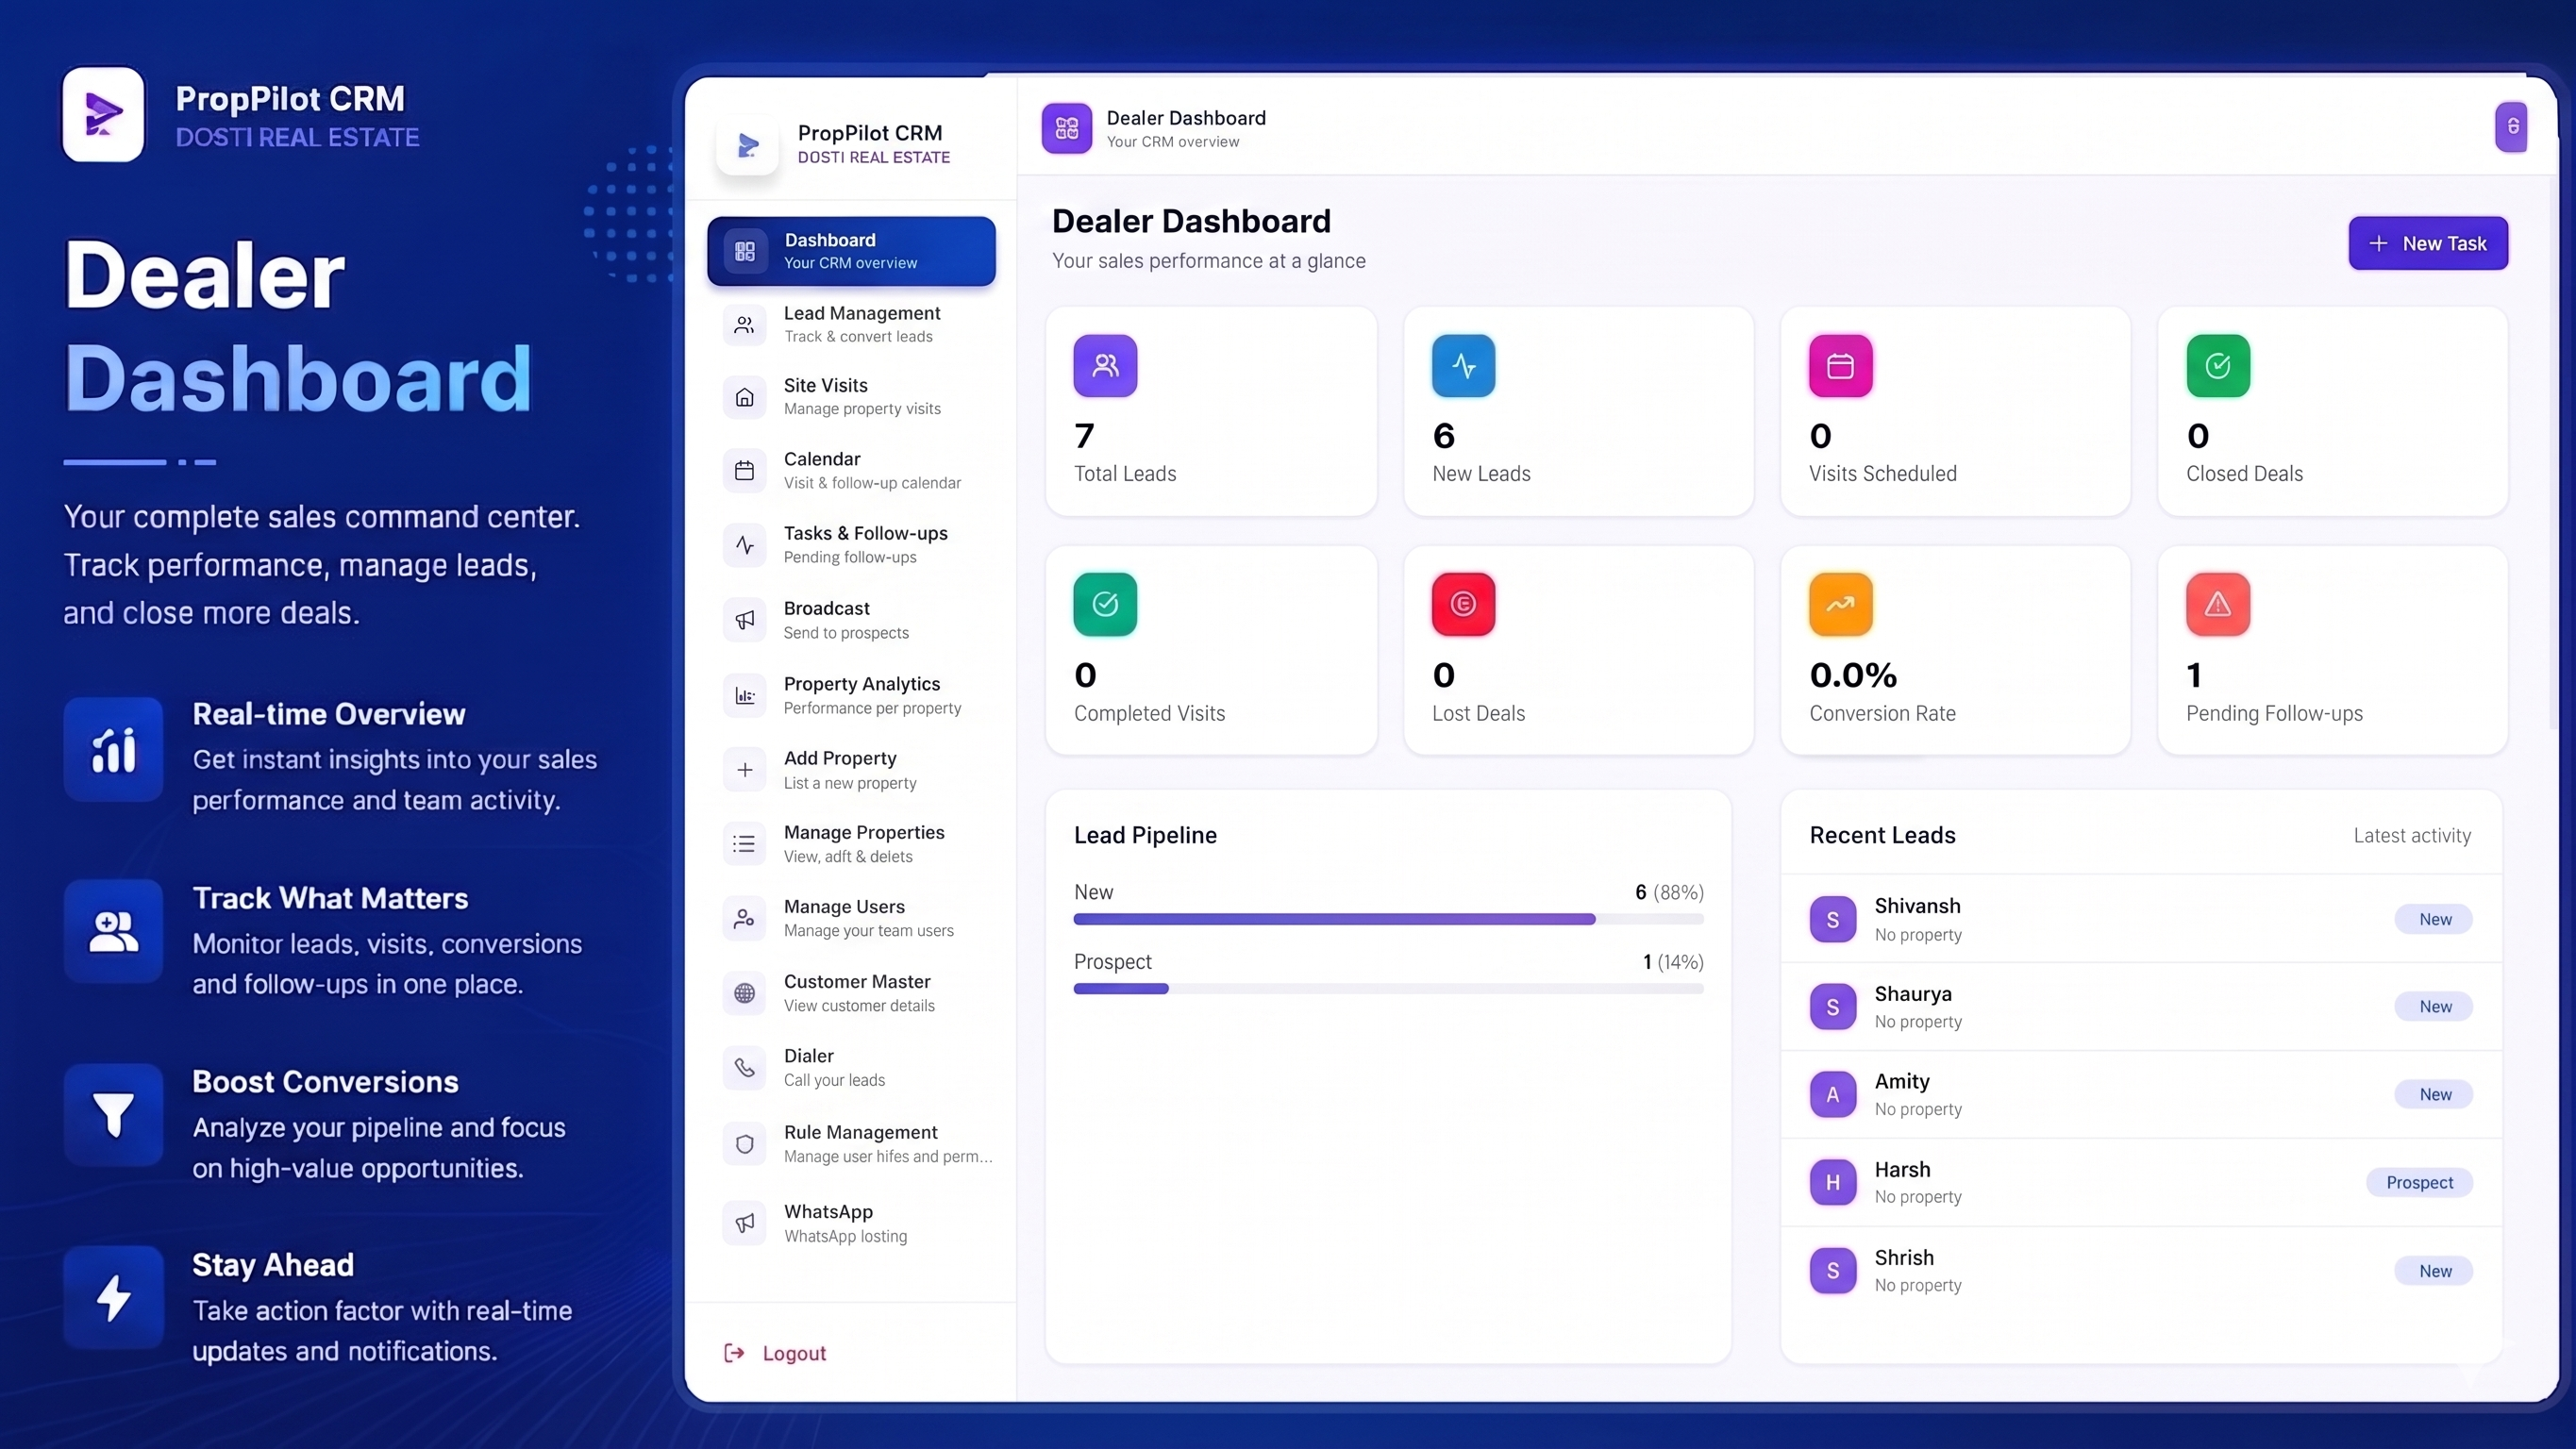Image resolution: width=2576 pixels, height=1449 pixels.
Task: Click the Pending Follow-ups warning icon
Action: pos(2218,604)
